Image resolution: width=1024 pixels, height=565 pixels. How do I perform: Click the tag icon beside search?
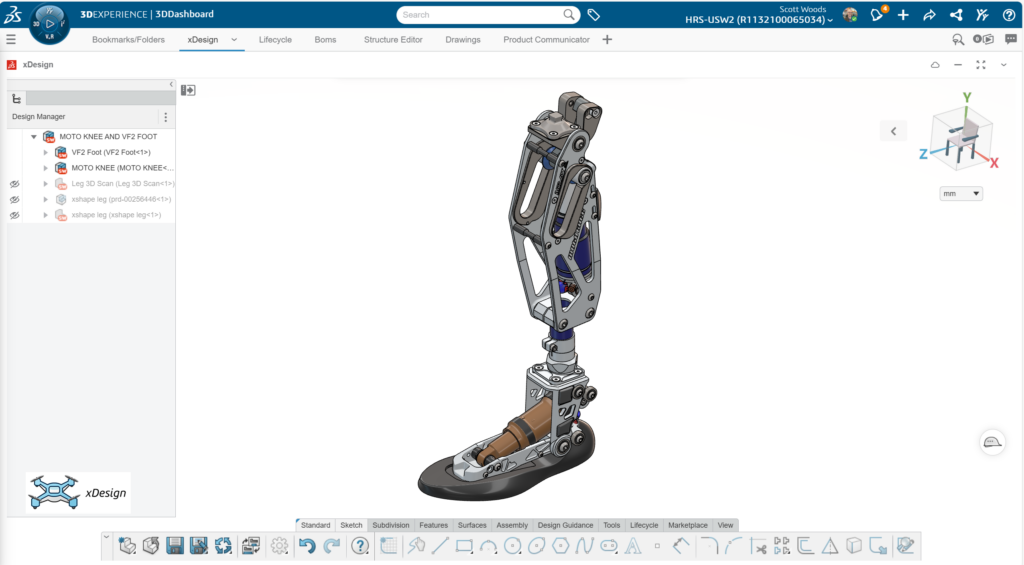coord(594,14)
